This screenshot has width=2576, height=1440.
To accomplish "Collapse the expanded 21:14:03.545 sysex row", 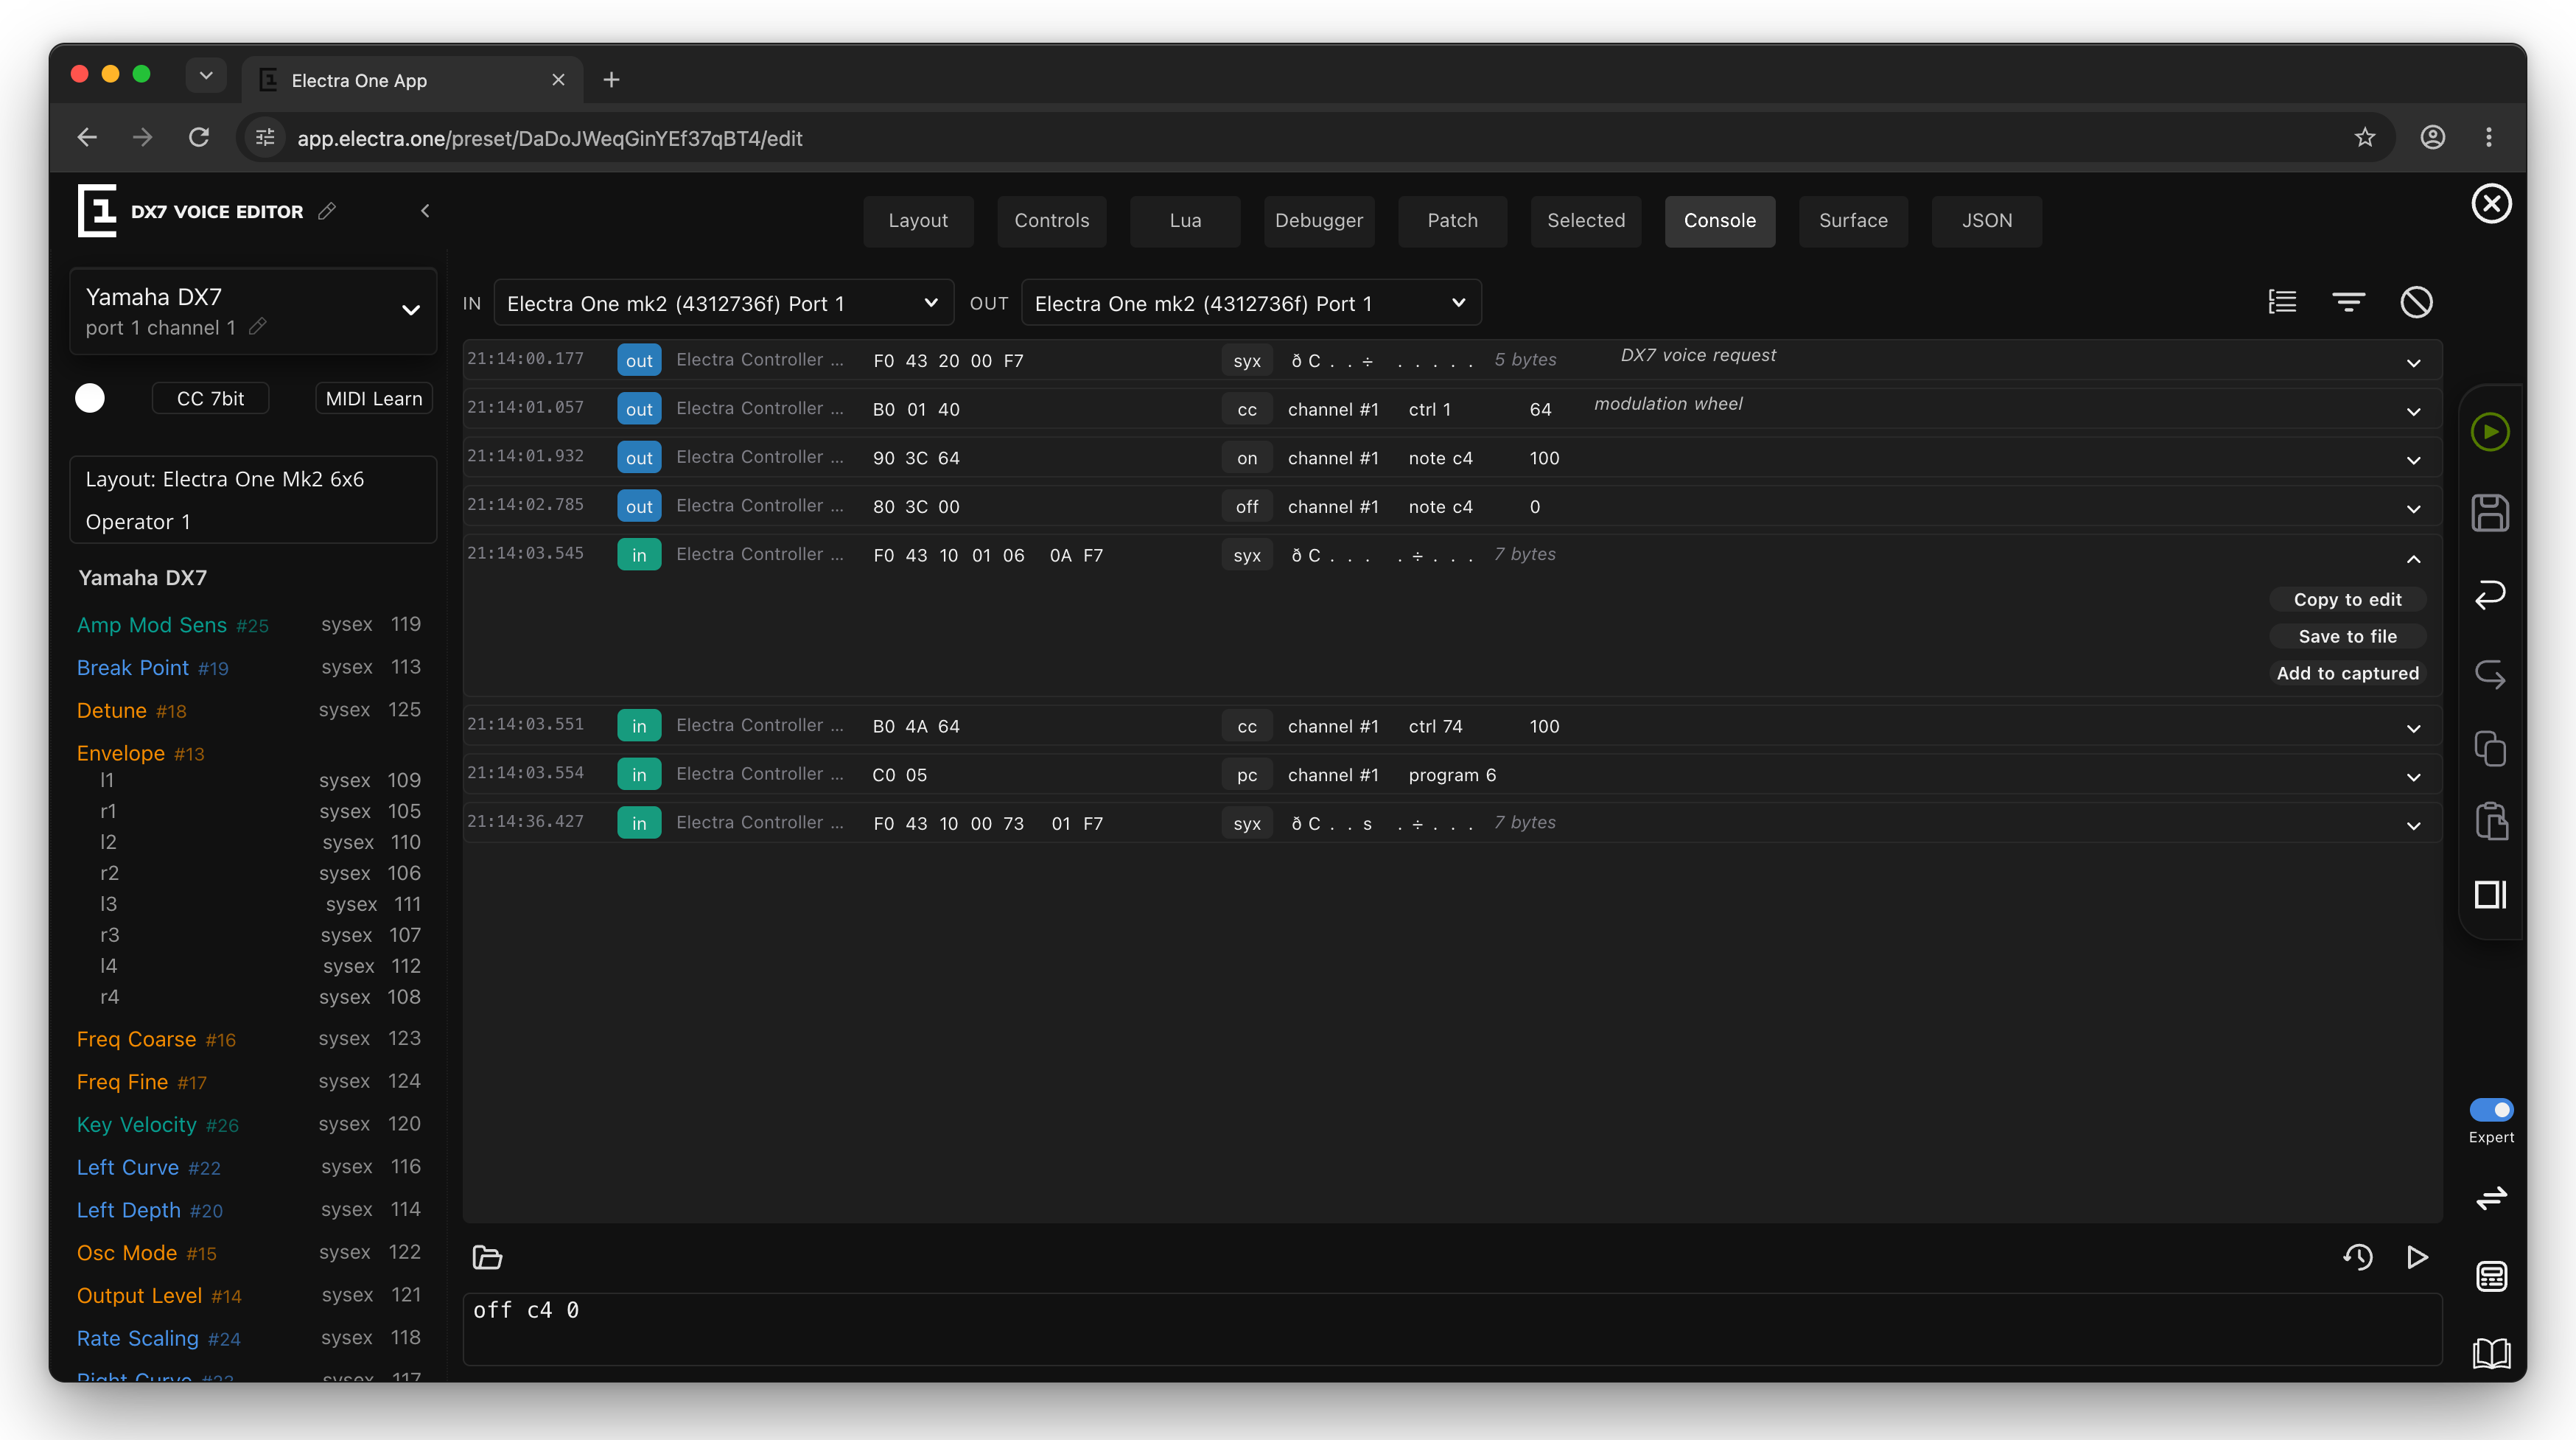I will pos(2413,558).
